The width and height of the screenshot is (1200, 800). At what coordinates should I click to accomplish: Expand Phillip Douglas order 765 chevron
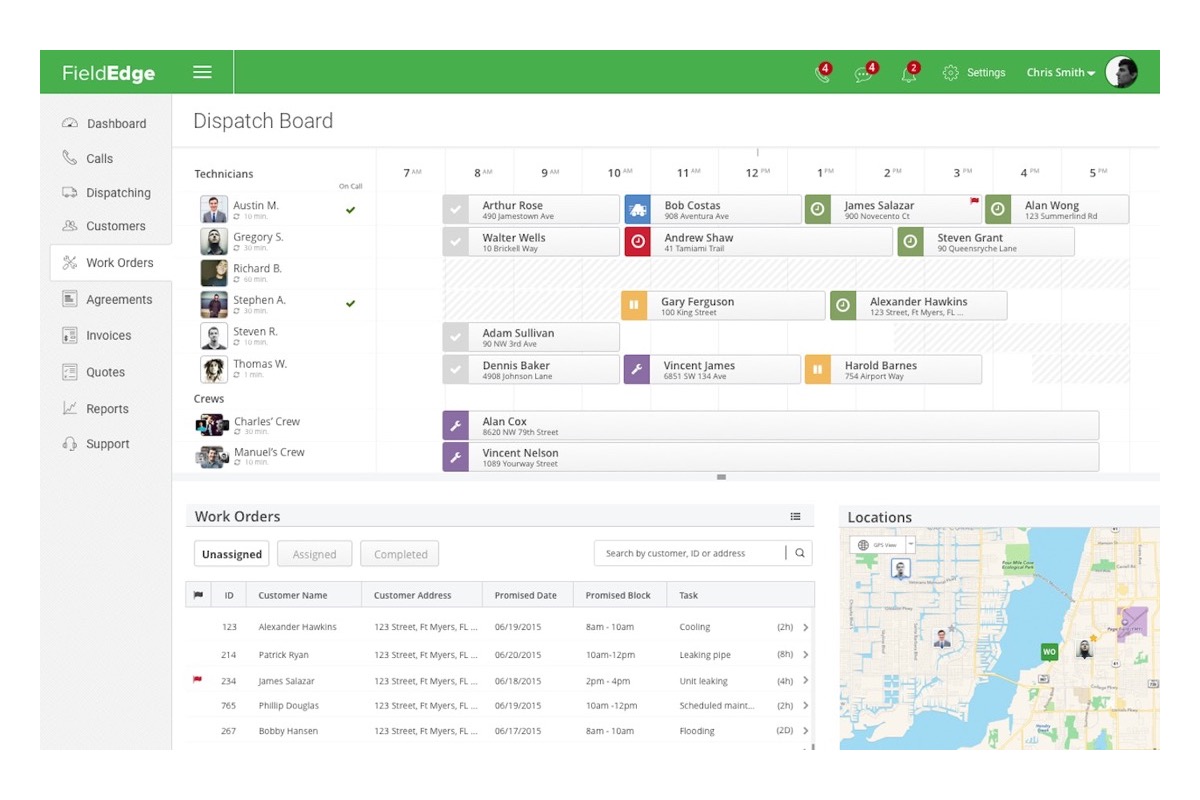(806, 706)
